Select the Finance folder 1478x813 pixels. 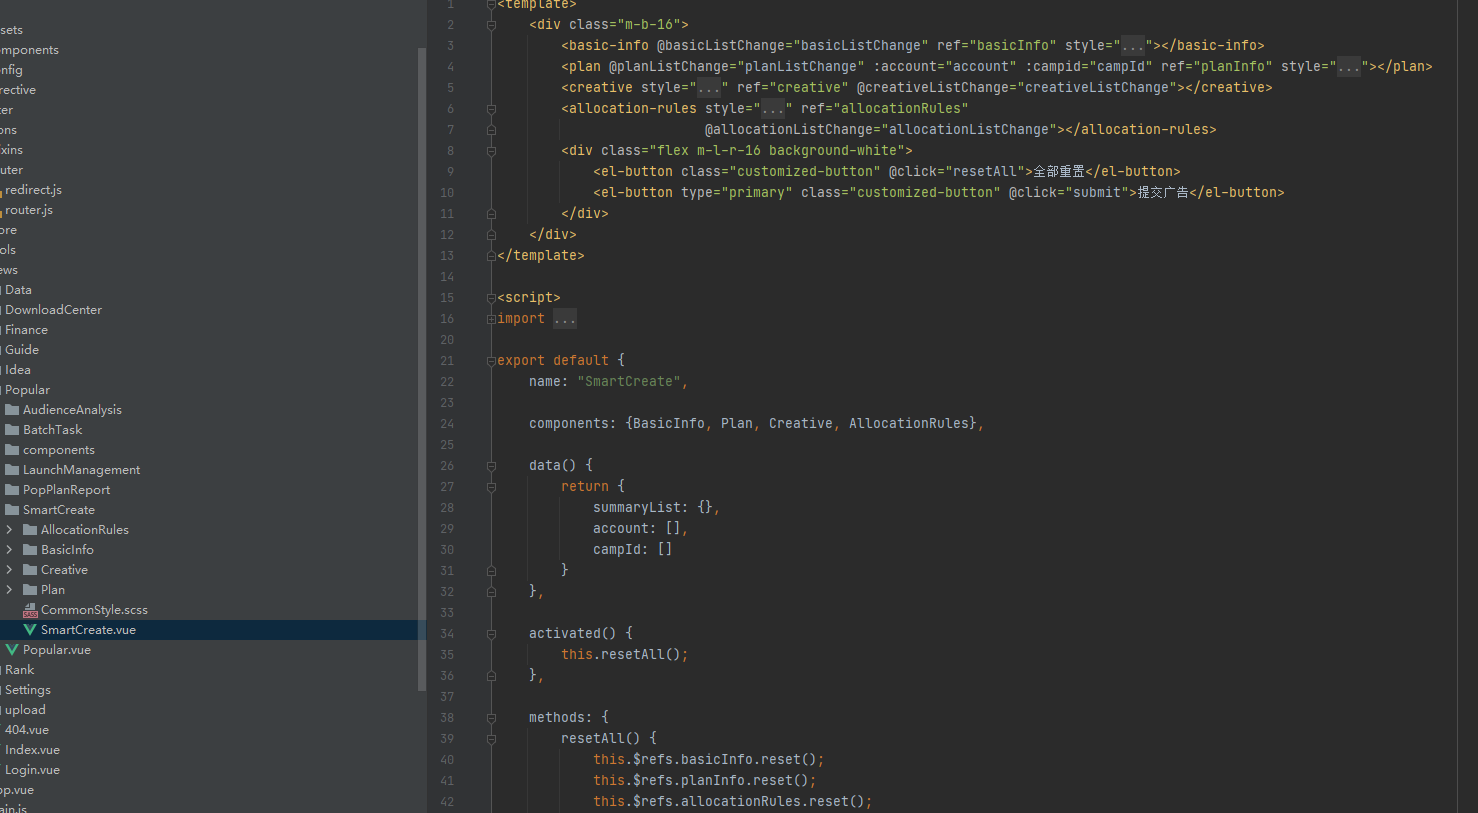pos(26,330)
